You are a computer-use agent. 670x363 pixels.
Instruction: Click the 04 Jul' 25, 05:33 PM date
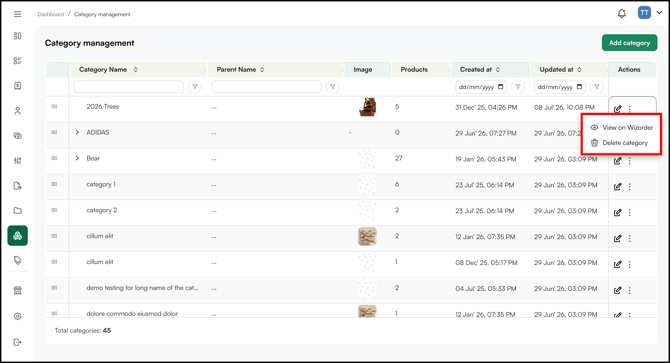[486, 289]
